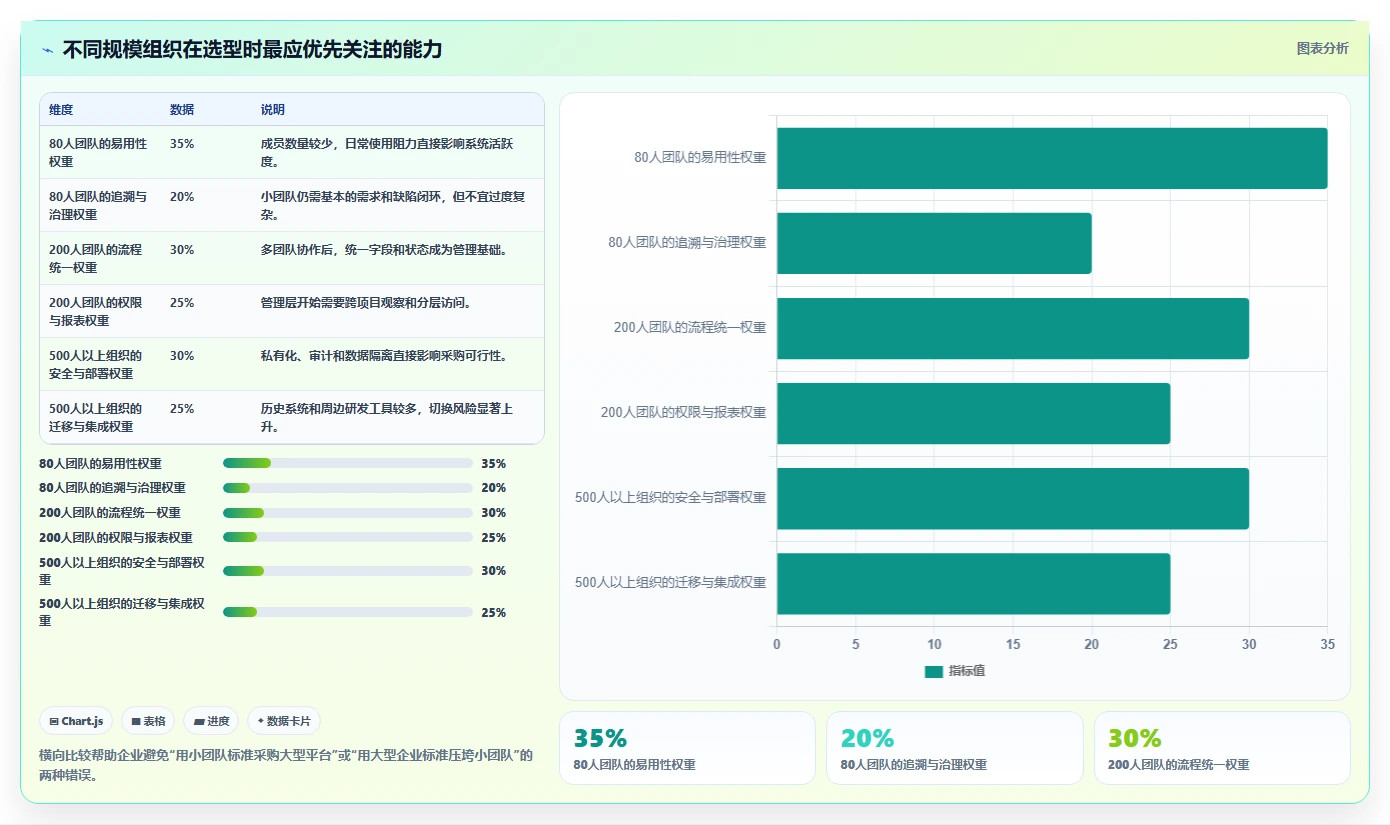Click the table cell 80人团队的追溯与治理权重
The width and height of the screenshot is (1390, 825).
pos(99,205)
